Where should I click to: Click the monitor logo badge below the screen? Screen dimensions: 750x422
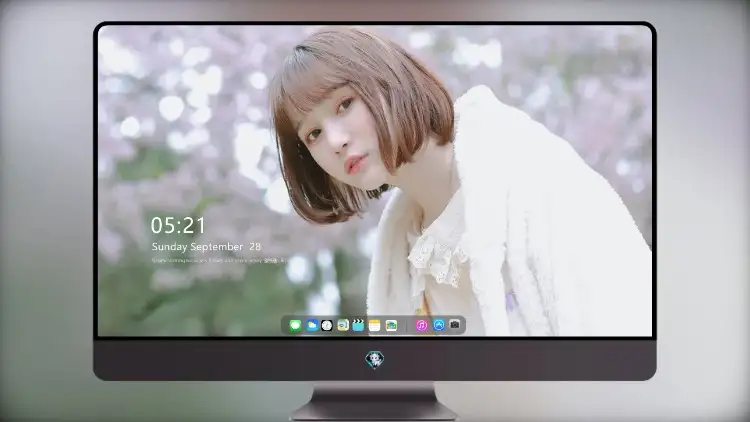pos(375,359)
